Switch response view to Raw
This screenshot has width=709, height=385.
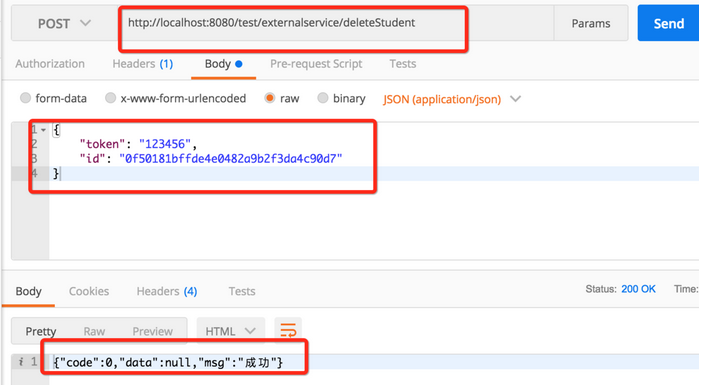(94, 331)
